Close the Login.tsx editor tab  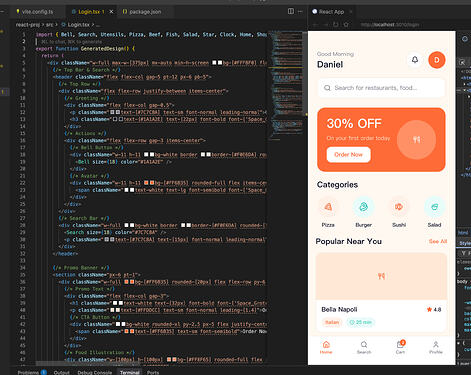111,12
